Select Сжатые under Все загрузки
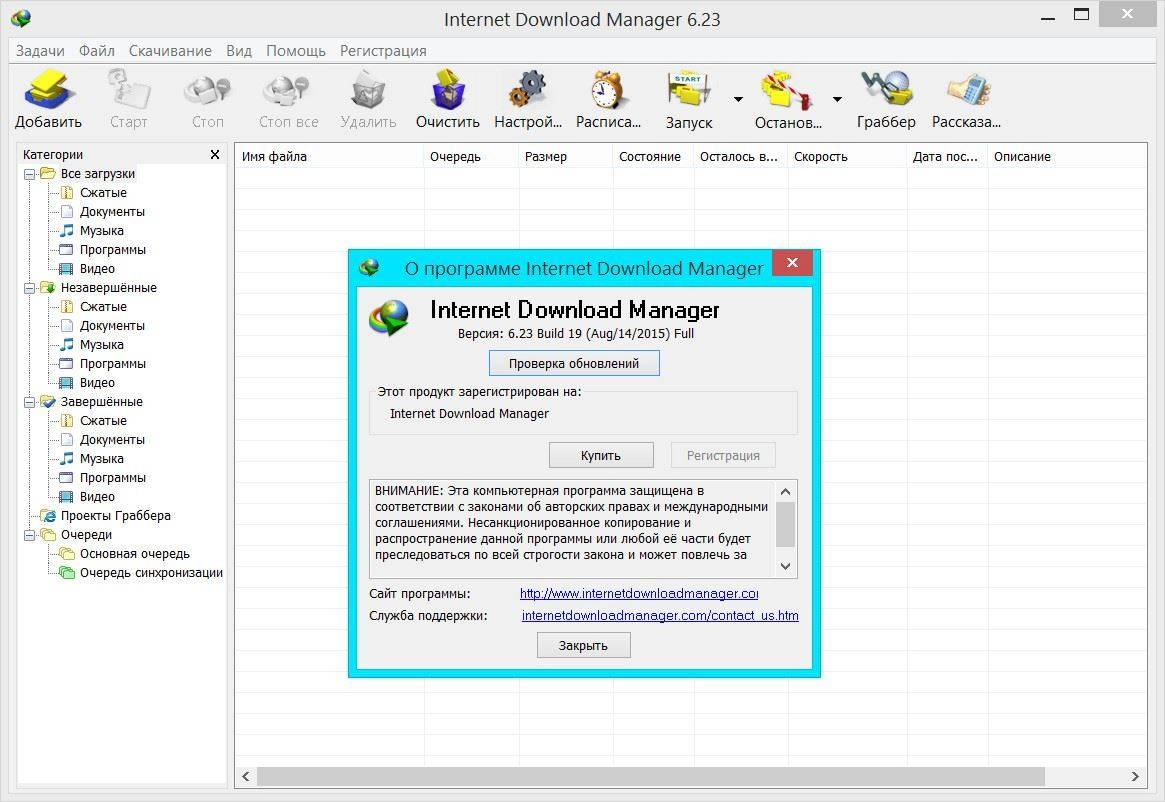This screenshot has width=1165, height=802. coord(103,193)
